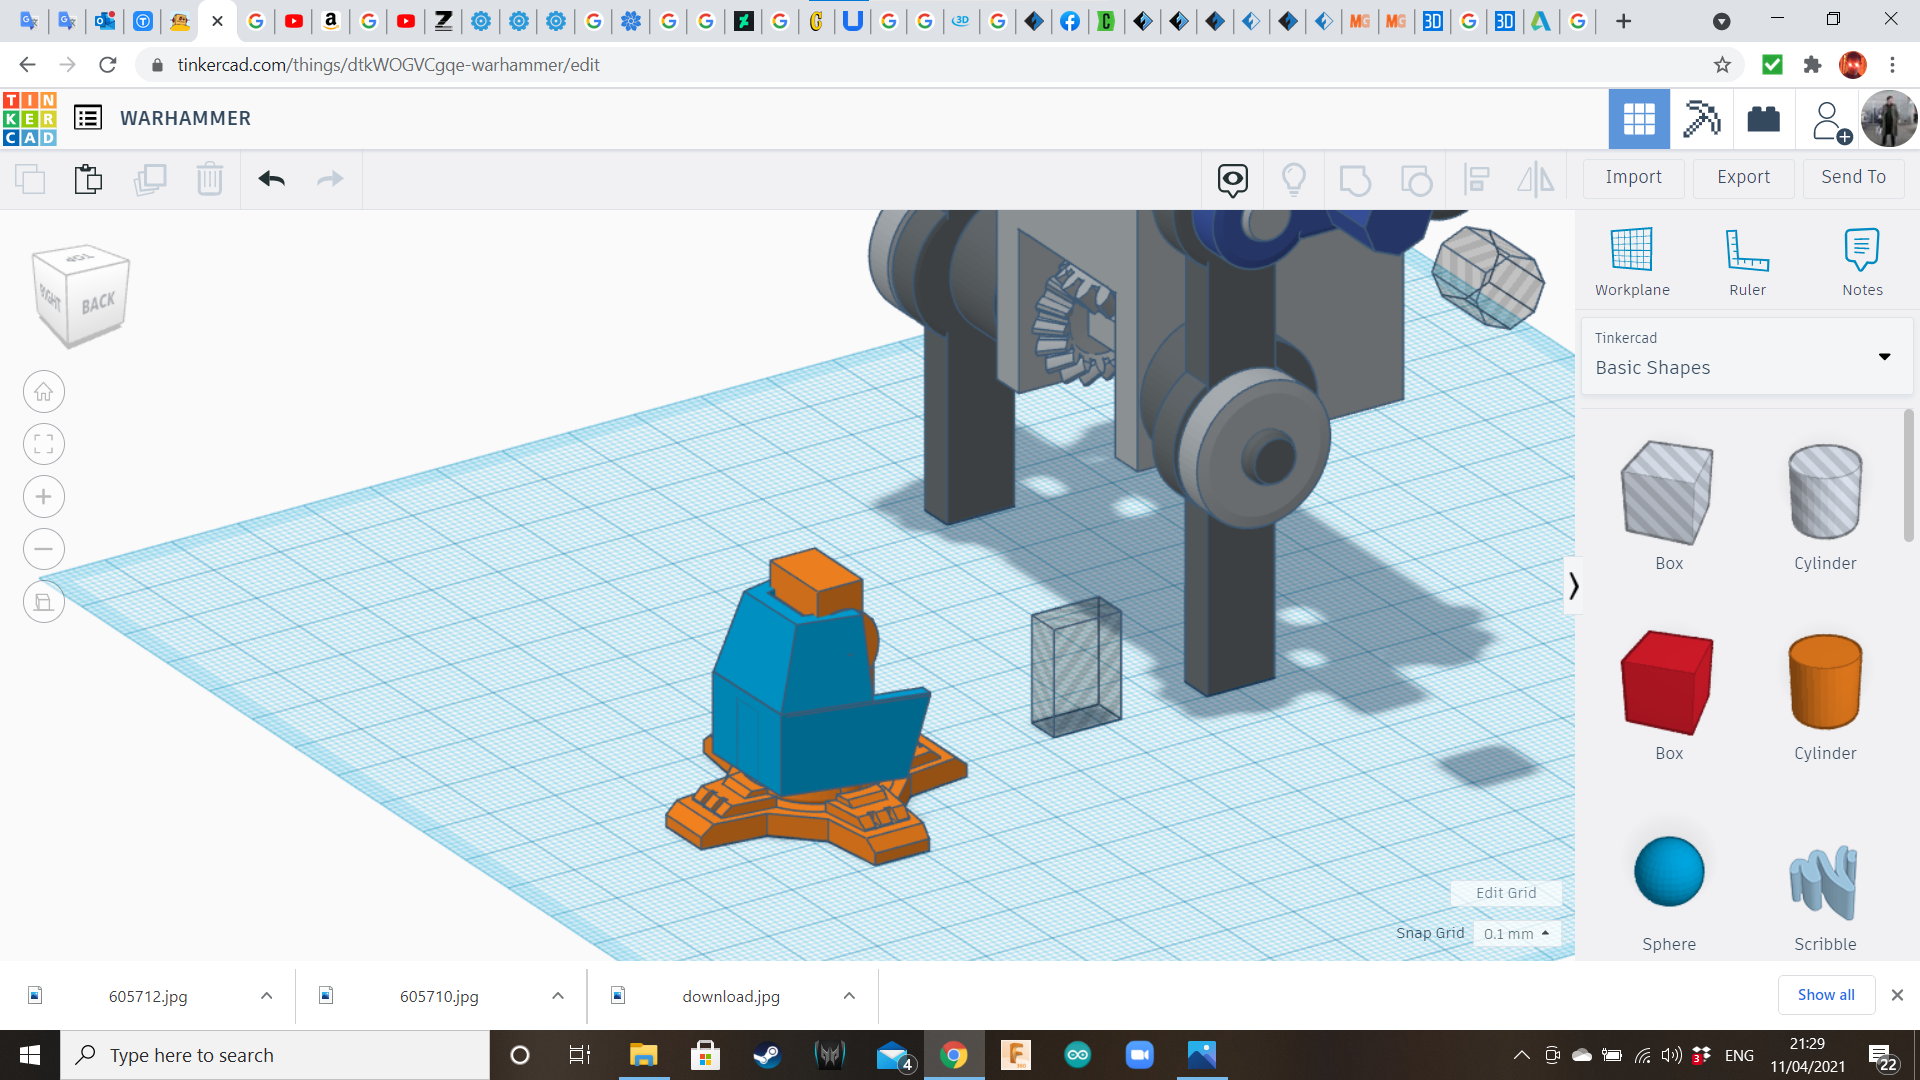Toggle perspective/orthographic view button
The height and width of the screenshot is (1080, 1920).
pyautogui.click(x=44, y=602)
